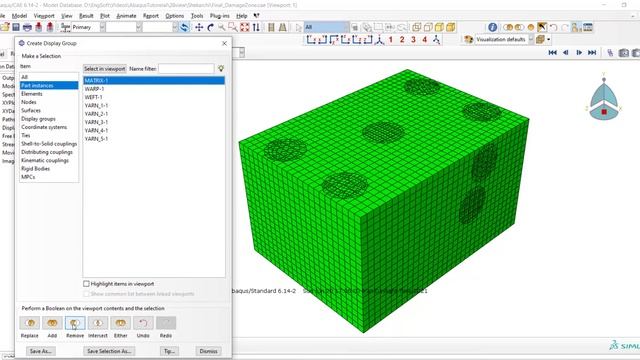The height and width of the screenshot is (360, 640).
Task: Pan the view with the four-arrow icon
Action: tap(199, 27)
